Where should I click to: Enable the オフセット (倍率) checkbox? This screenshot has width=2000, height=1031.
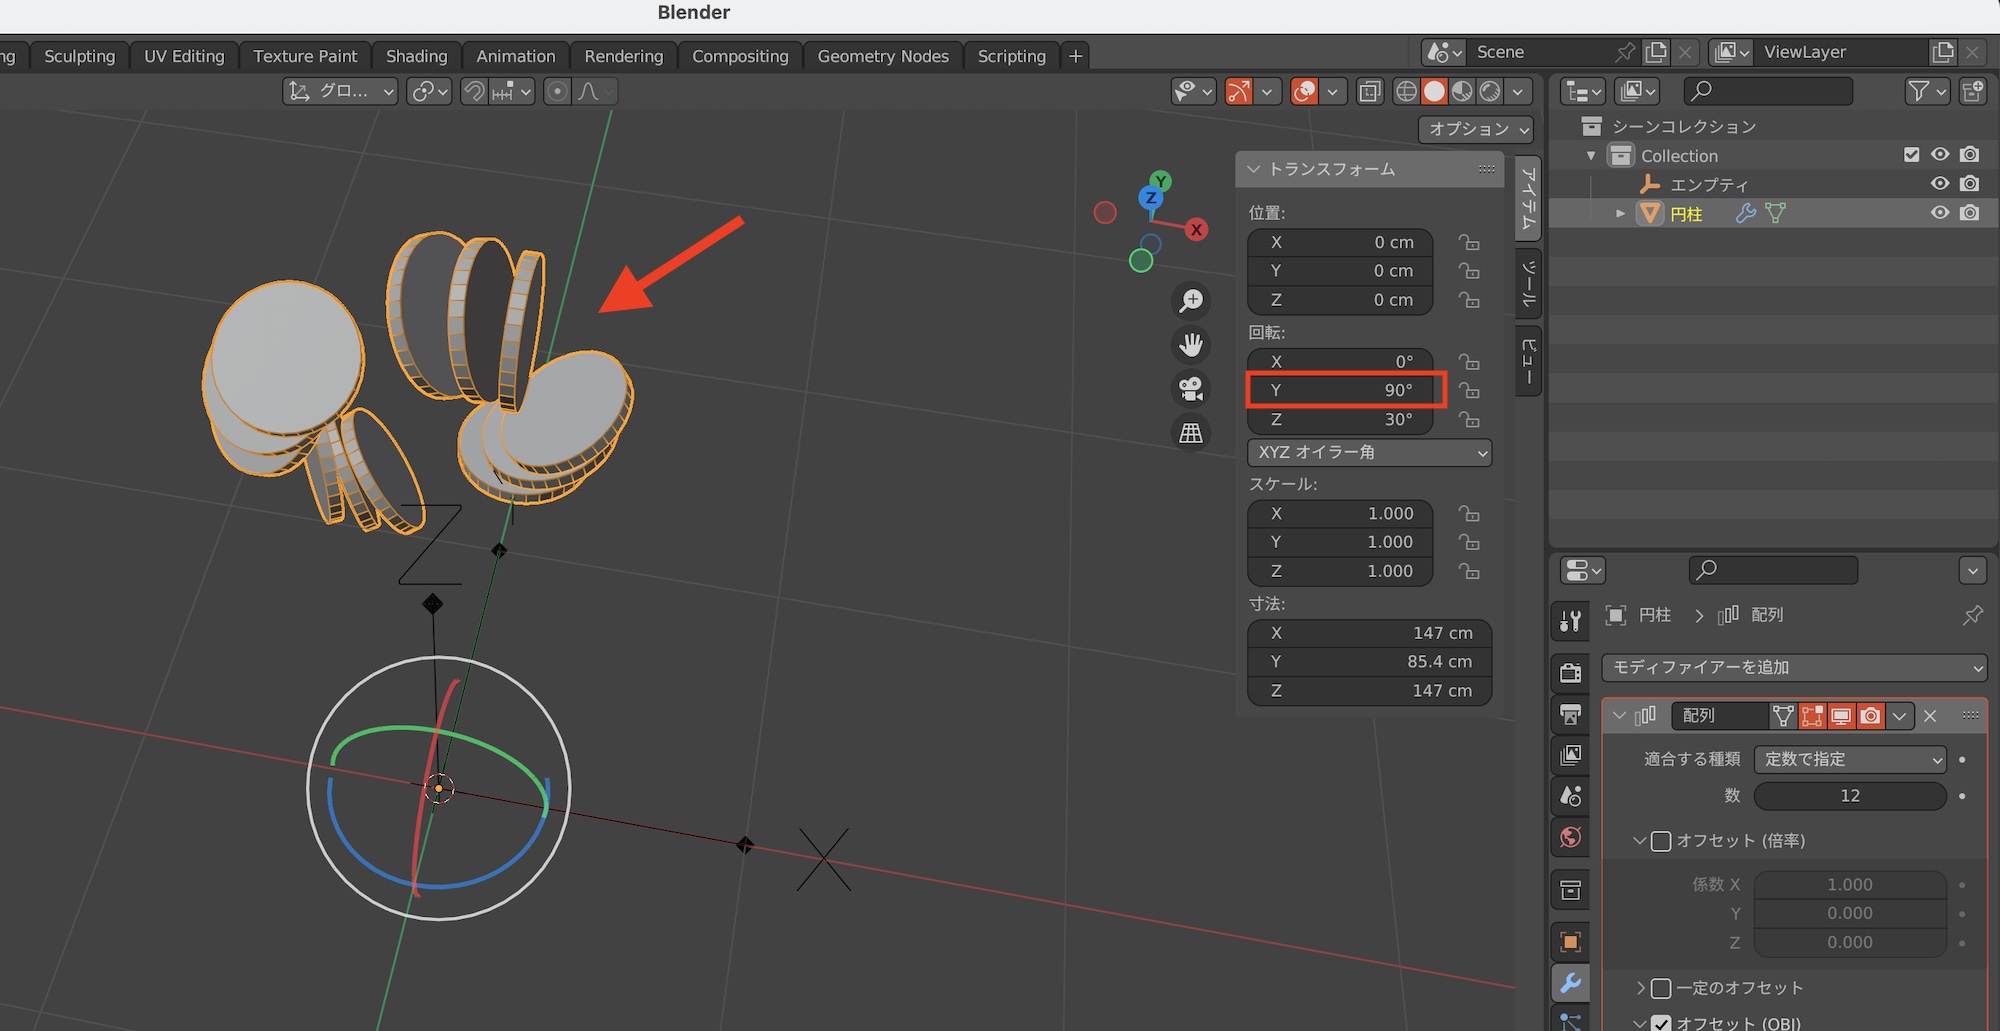[x=1661, y=841]
